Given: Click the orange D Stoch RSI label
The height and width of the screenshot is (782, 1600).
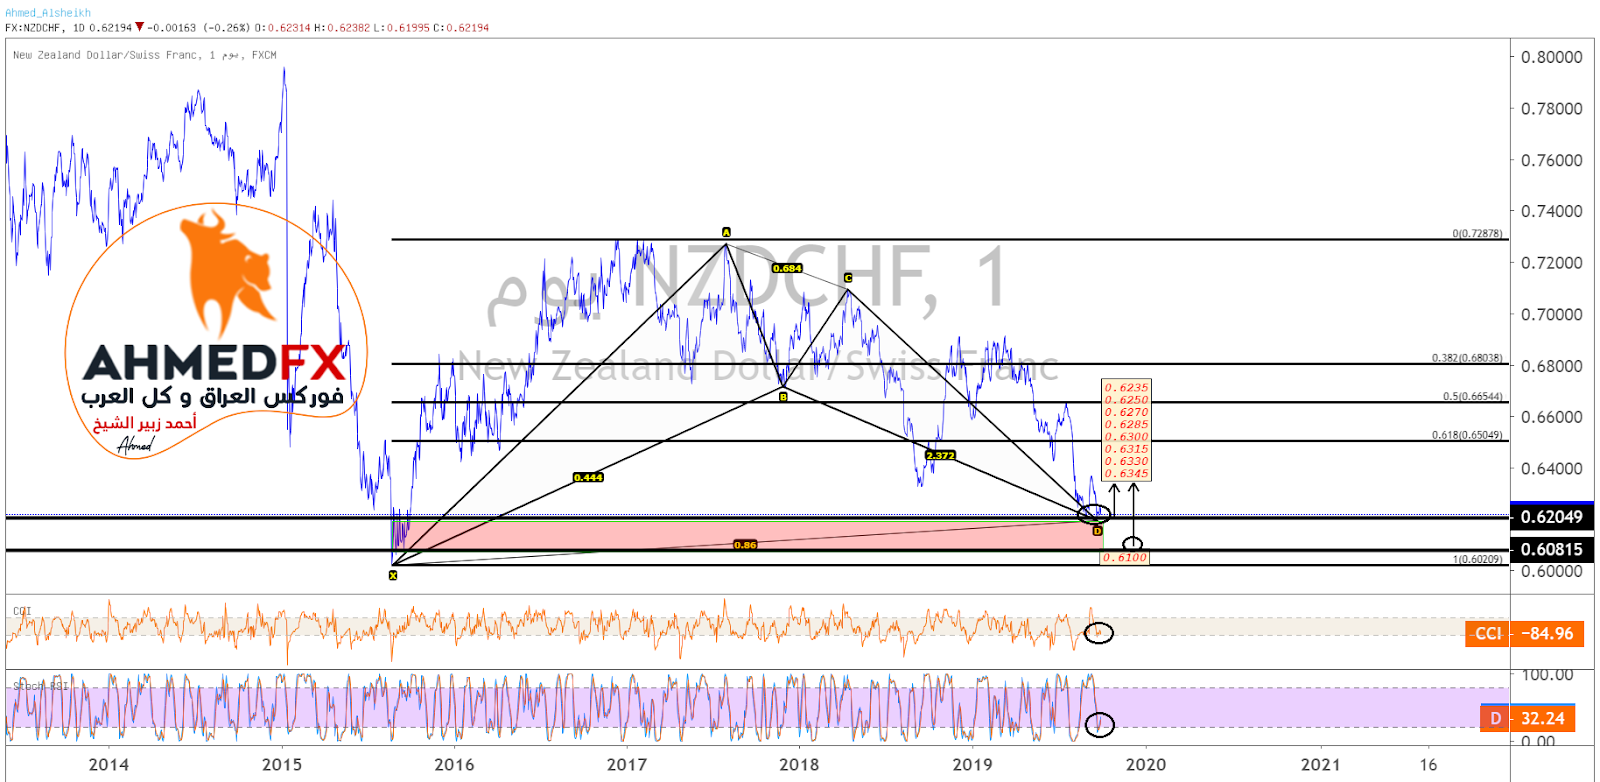Looking at the screenshot, I should tap(1496, 718).
